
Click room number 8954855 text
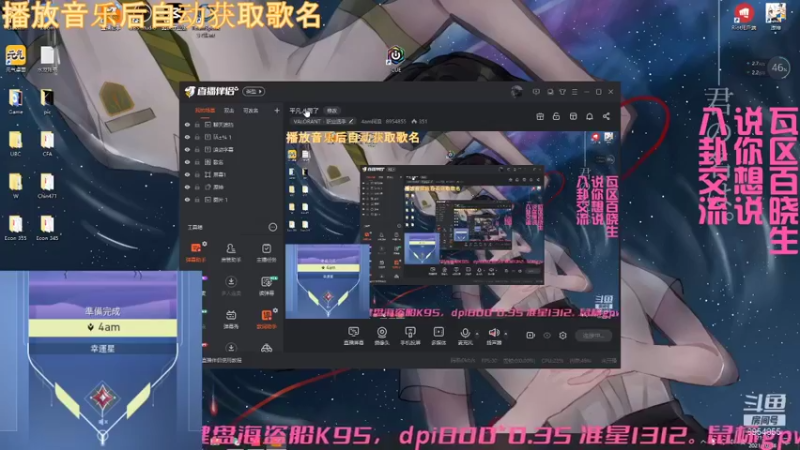coord(396,121)
